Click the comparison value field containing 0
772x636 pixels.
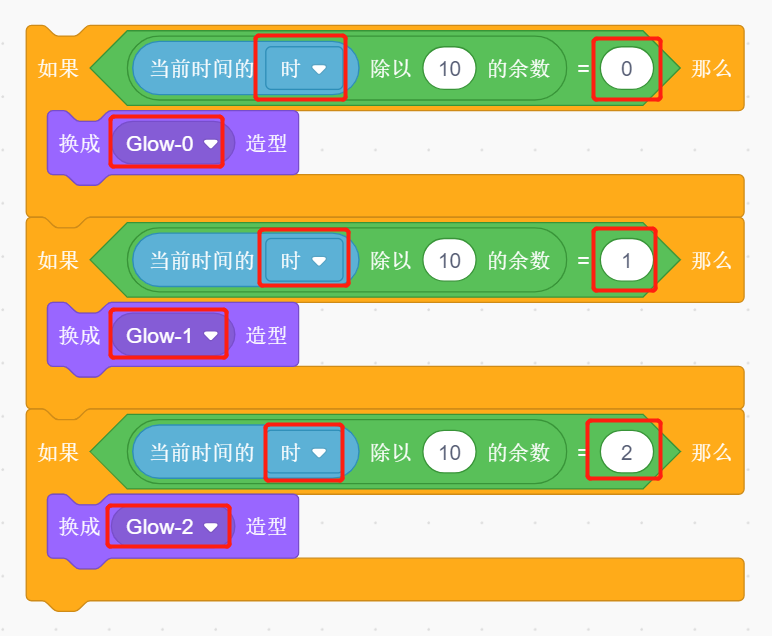tap(626, 68)
